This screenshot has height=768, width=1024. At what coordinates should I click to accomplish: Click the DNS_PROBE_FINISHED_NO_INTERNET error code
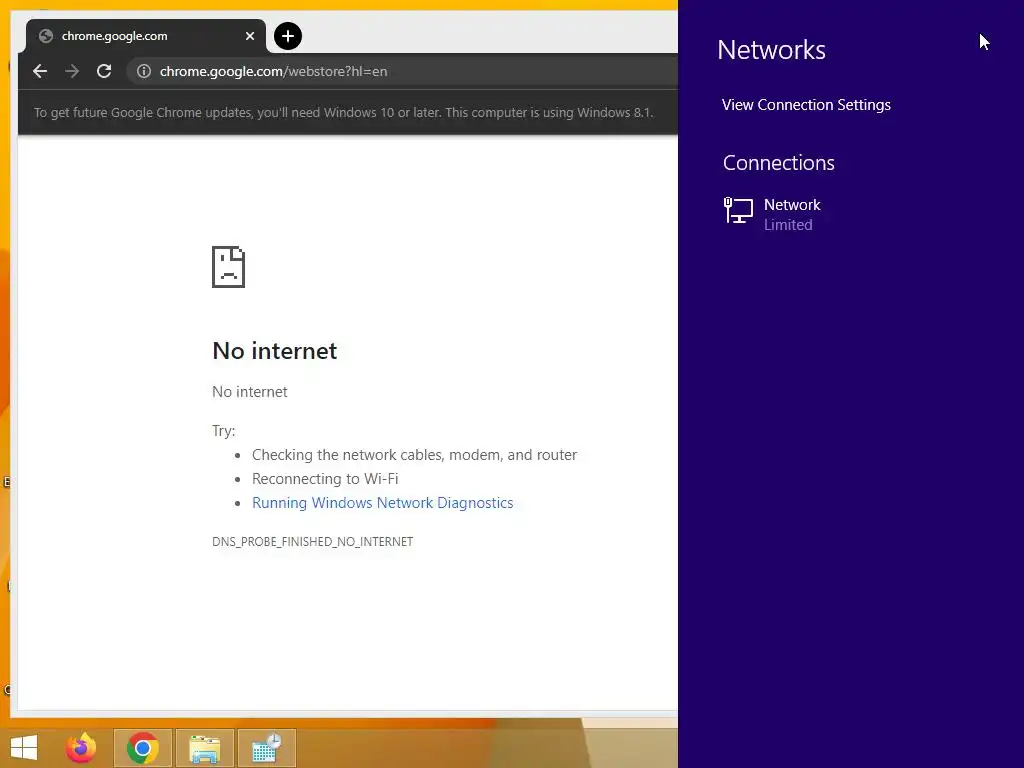(313, 541)
